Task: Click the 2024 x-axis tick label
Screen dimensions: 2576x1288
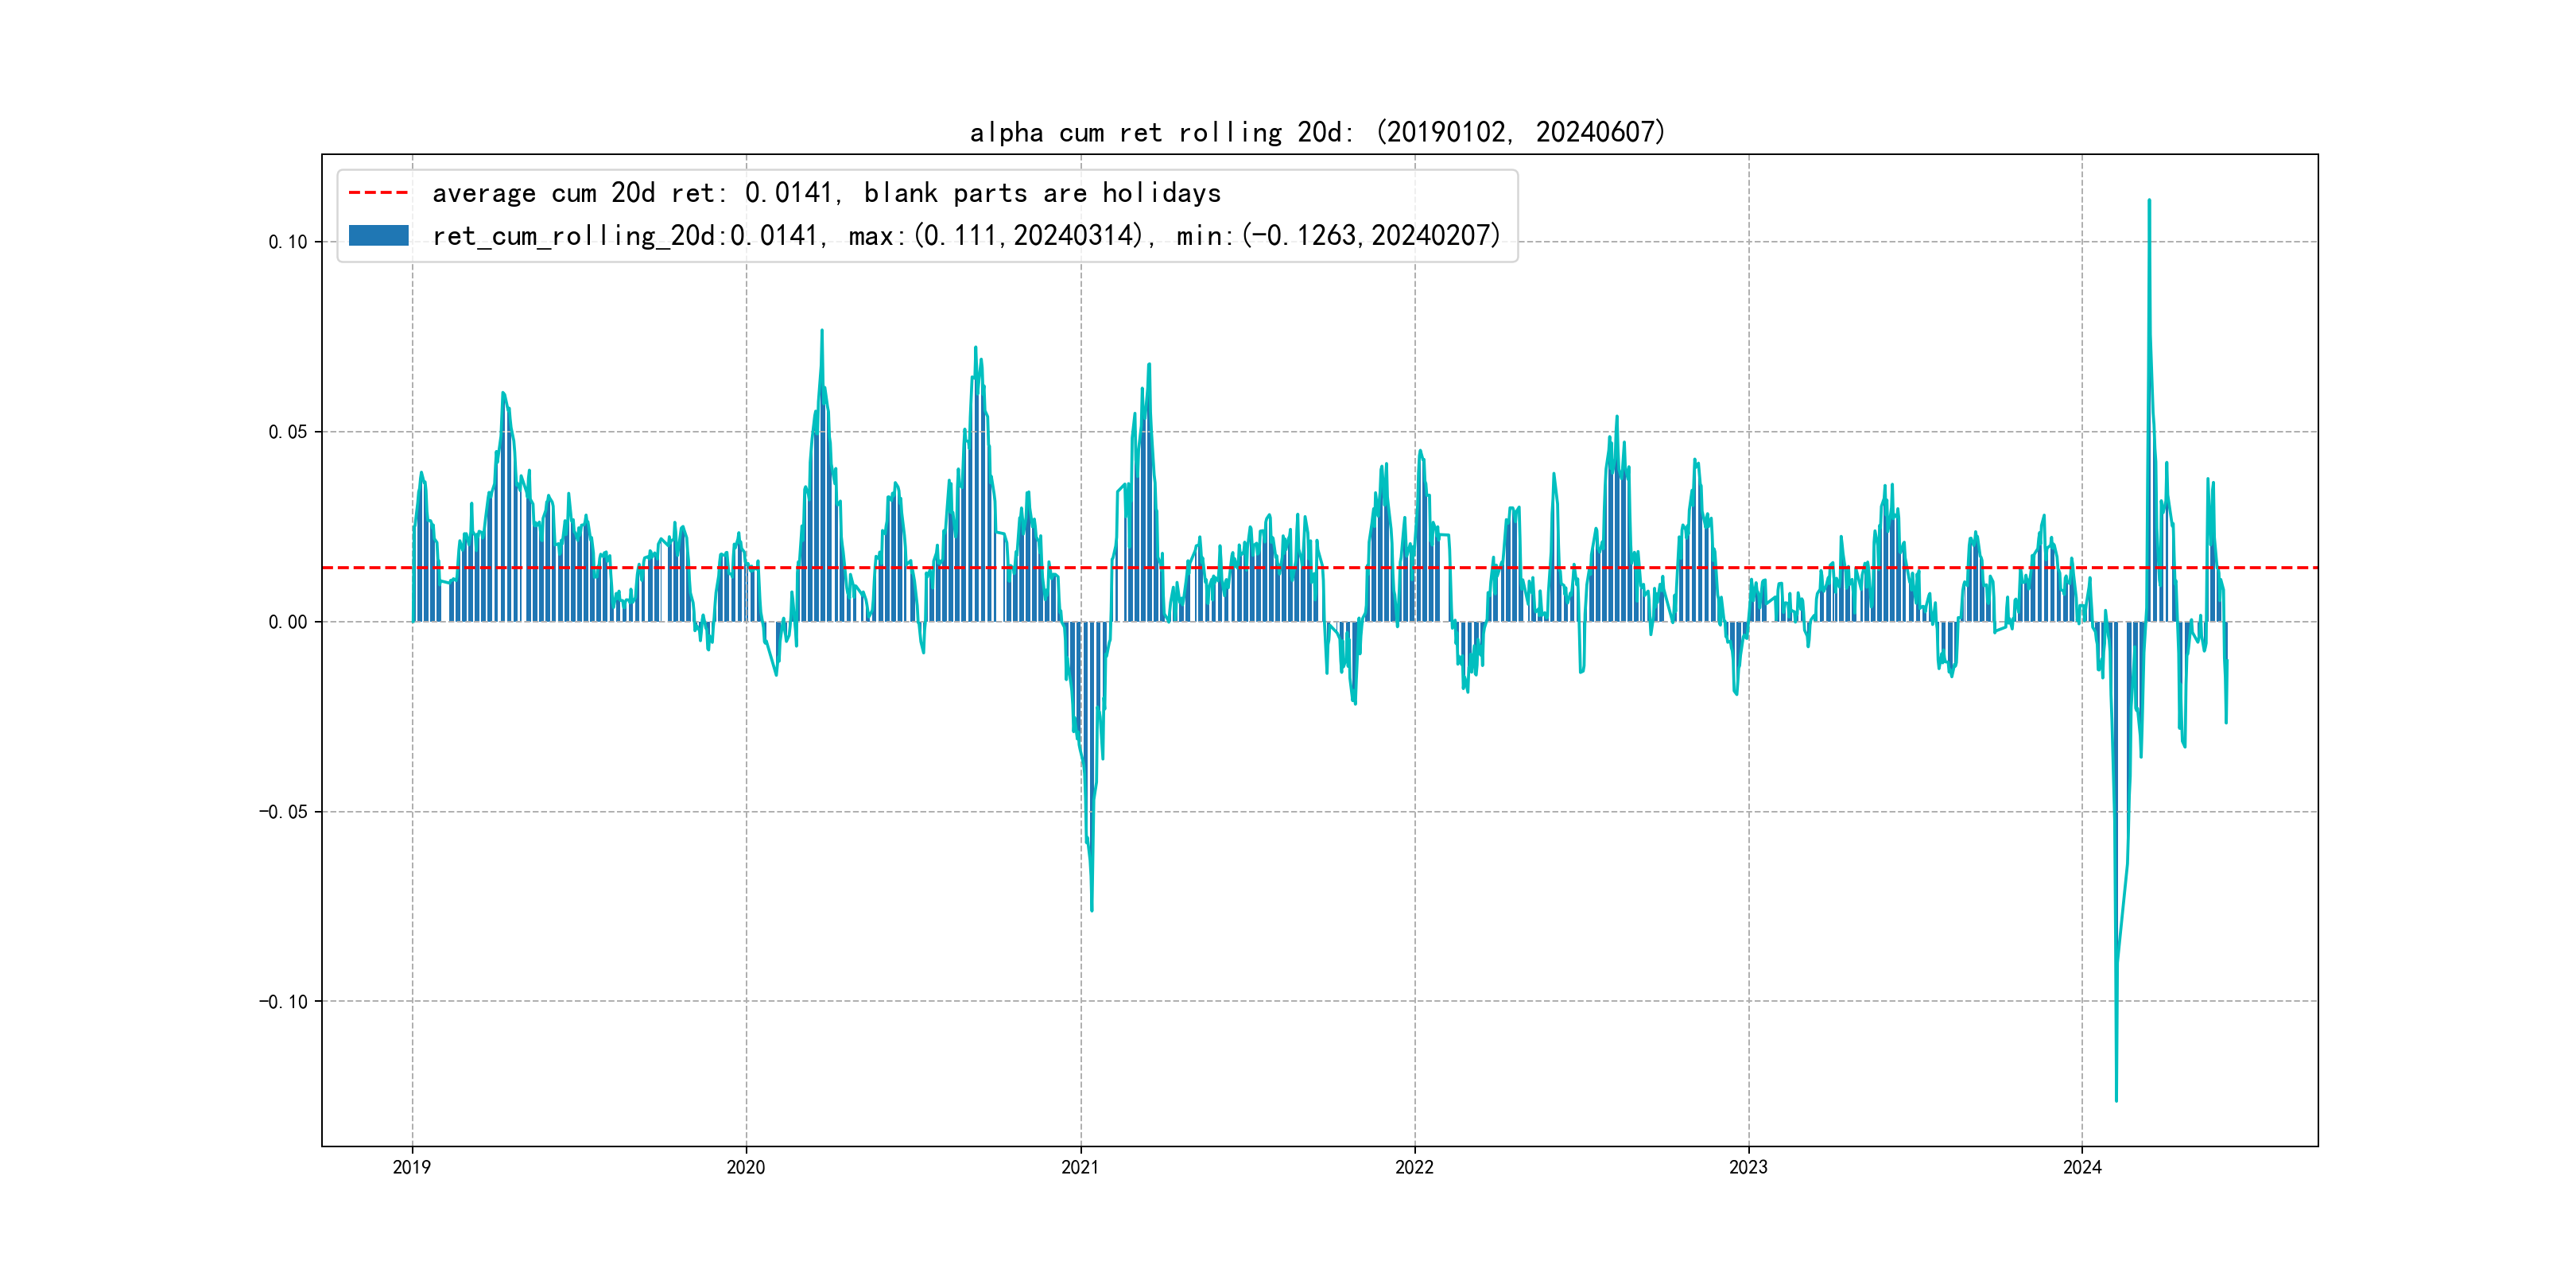Action: tap(2082, 1167)
